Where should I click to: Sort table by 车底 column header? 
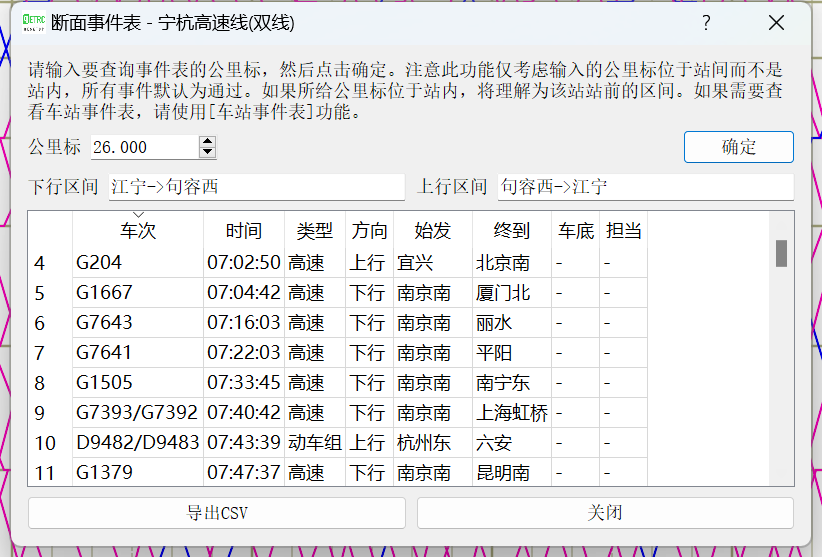pos(576,230)
